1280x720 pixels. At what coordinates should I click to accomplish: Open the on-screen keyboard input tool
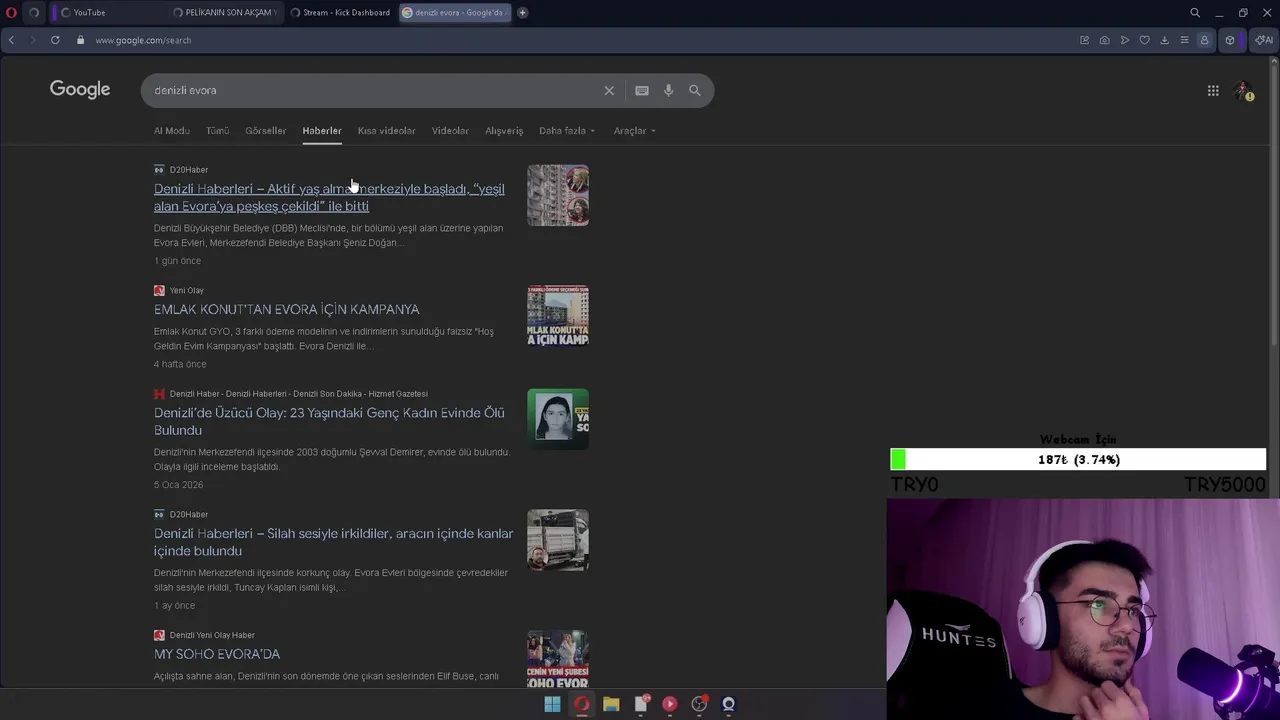click(642, 90)
